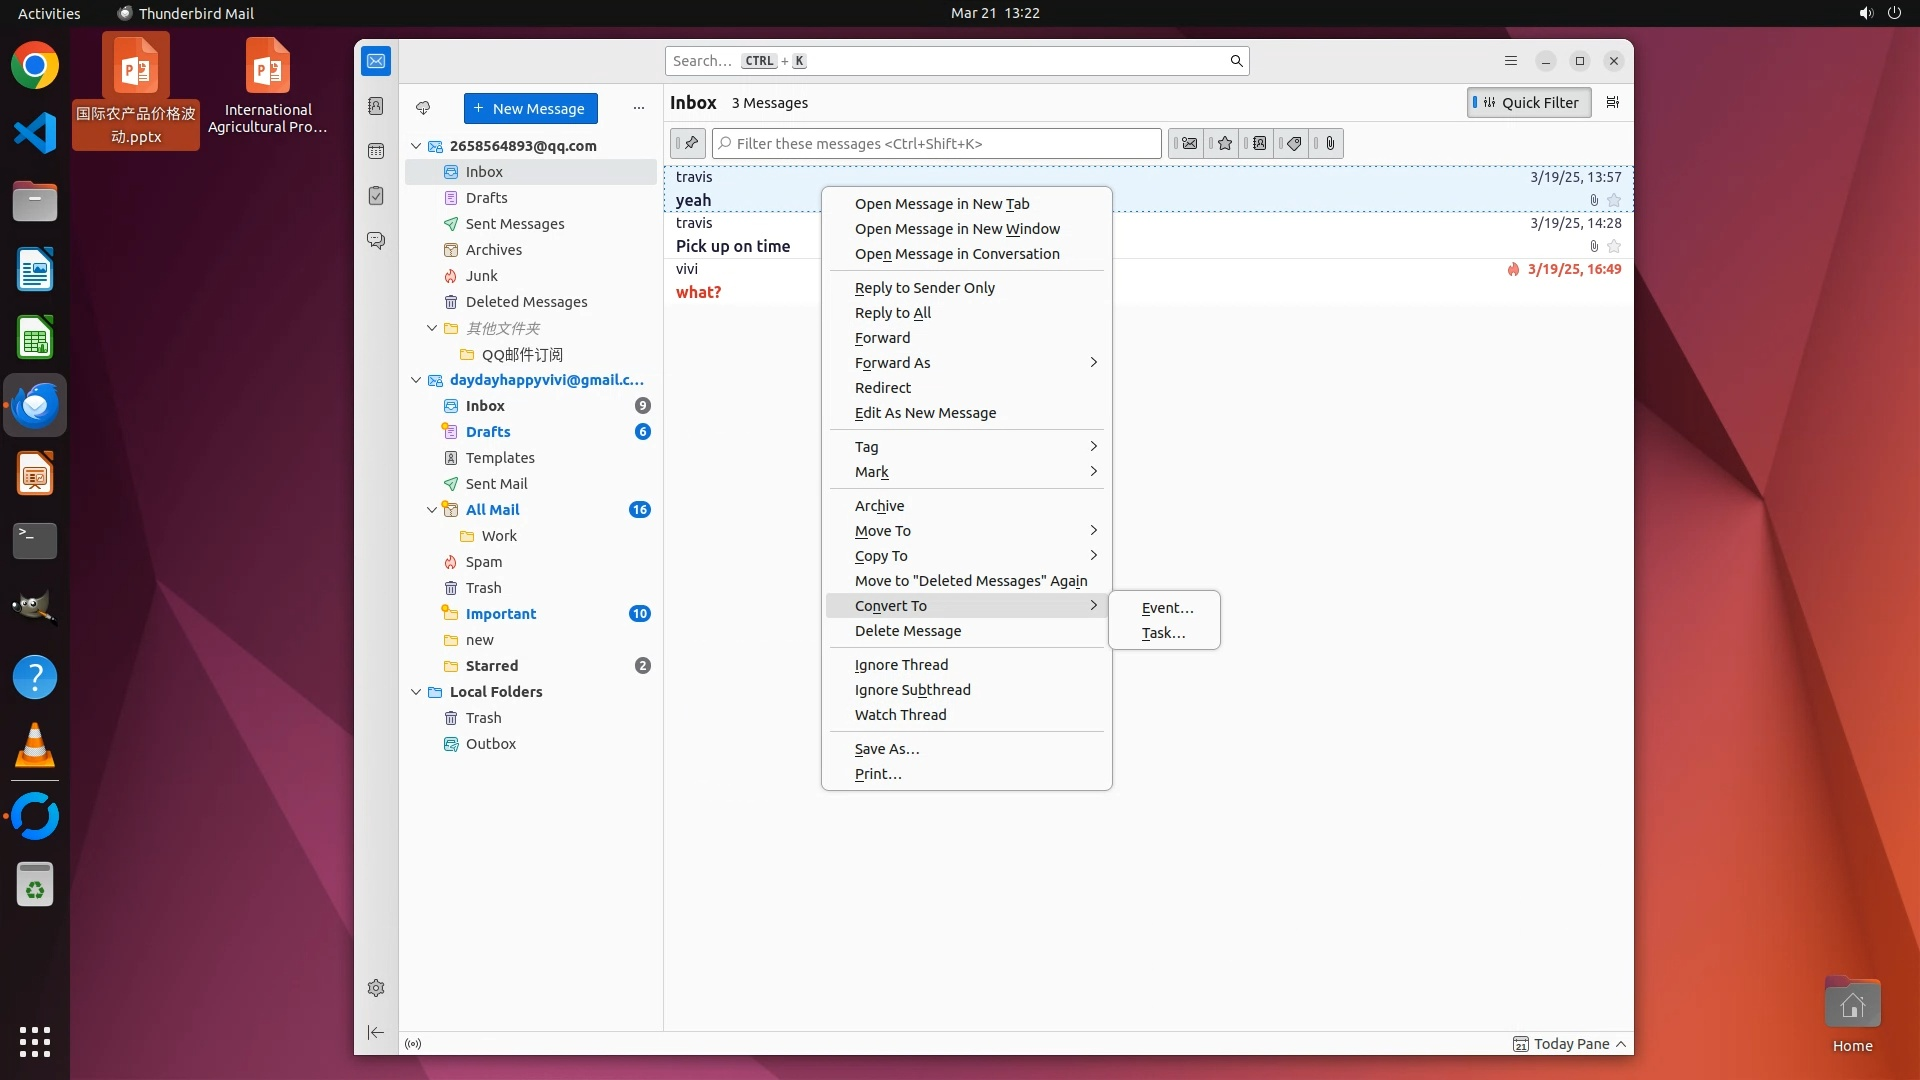The image size is (1920, 1080).
Task: Collapse the All Mail folder
Action: (x=432, y=510)
